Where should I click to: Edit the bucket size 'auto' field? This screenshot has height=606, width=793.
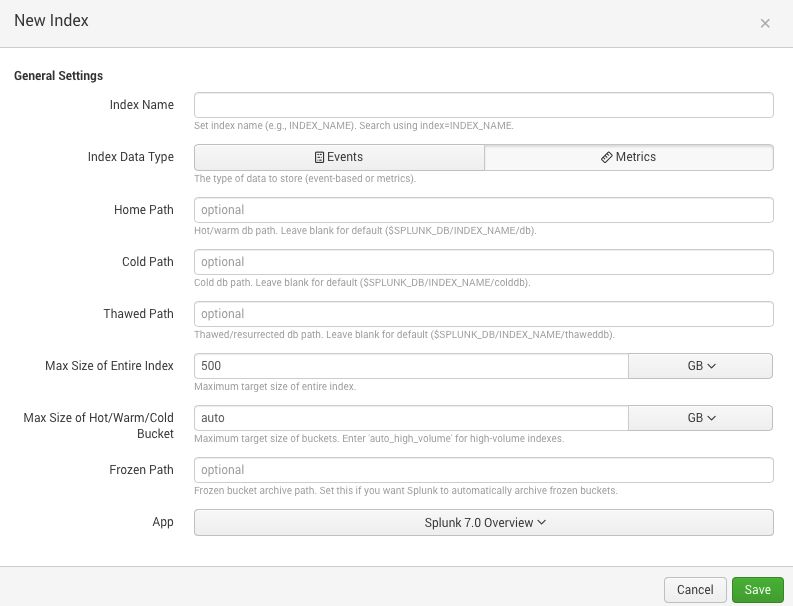pyautogui.click(x=410, y=418)
